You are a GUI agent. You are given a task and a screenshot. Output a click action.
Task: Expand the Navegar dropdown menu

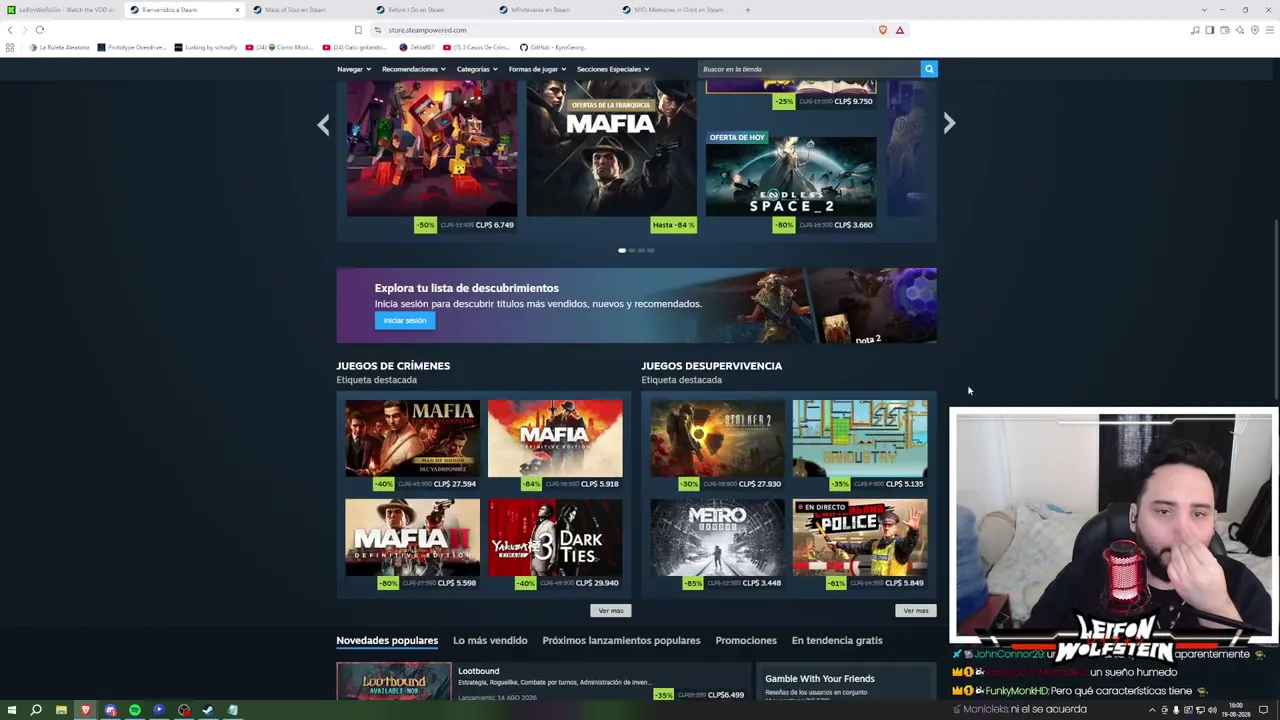point(354,69)
